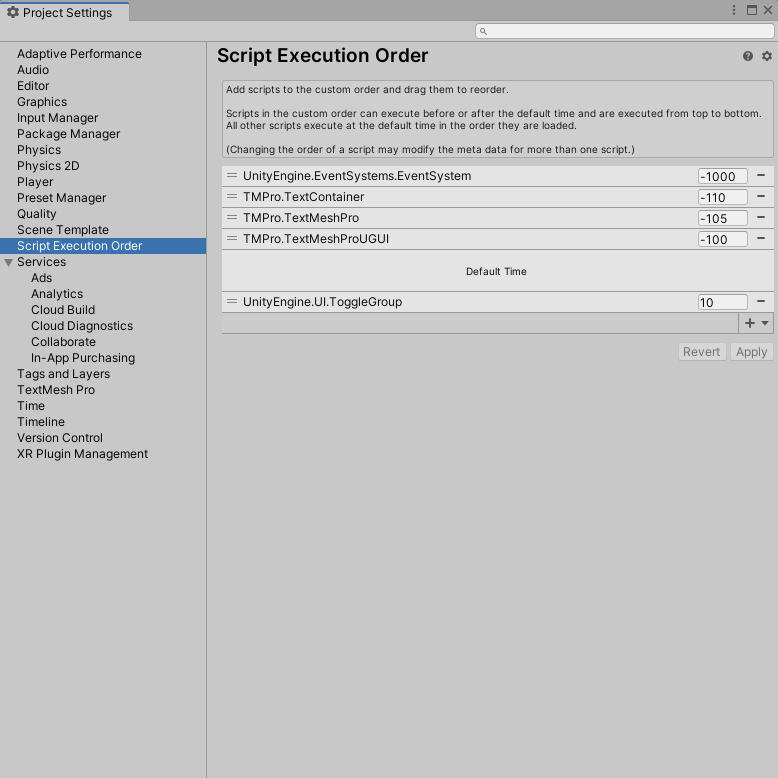Click the plus button to add a script
This screenshot has width=778, height=778.
[x=755, y=323]
